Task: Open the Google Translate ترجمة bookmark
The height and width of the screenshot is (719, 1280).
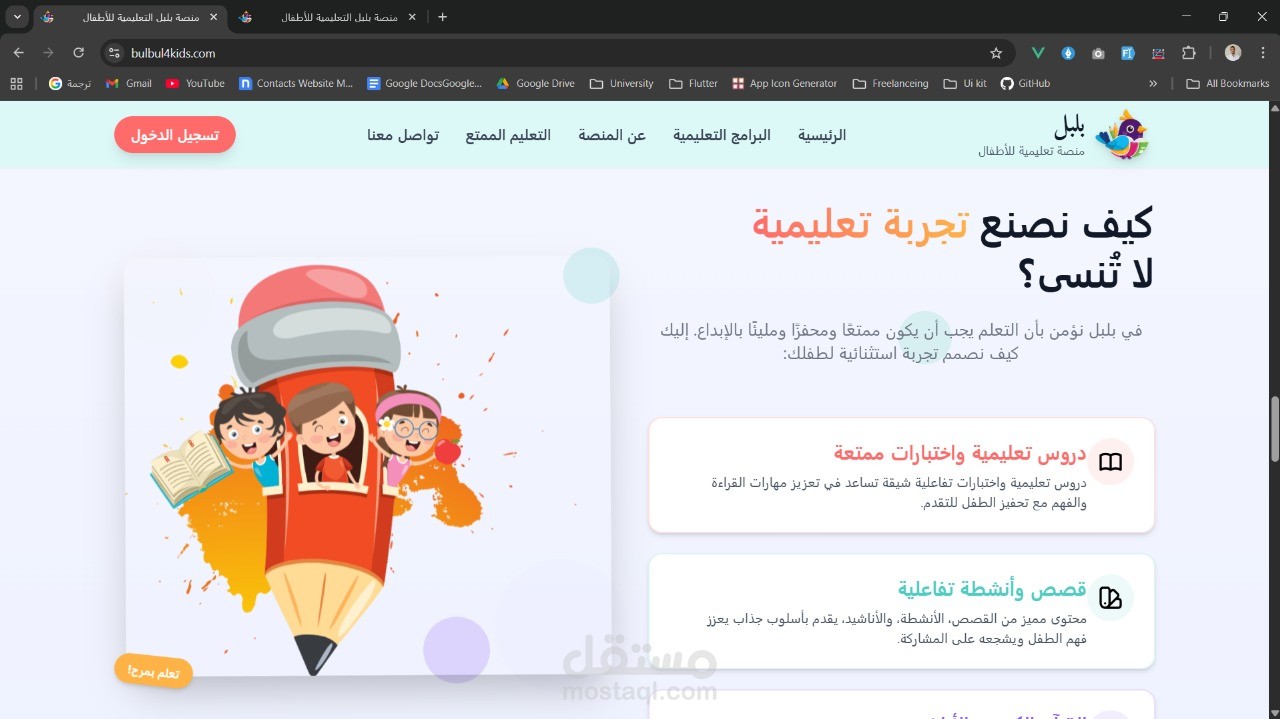Action: click(x=70, y=84)
